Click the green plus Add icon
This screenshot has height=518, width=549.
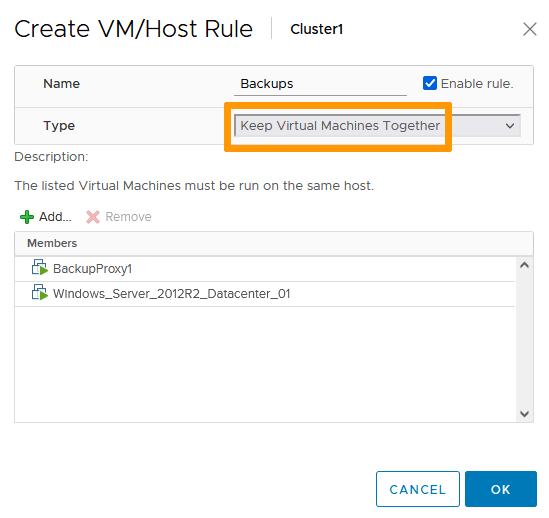click(x=27, y=217)
